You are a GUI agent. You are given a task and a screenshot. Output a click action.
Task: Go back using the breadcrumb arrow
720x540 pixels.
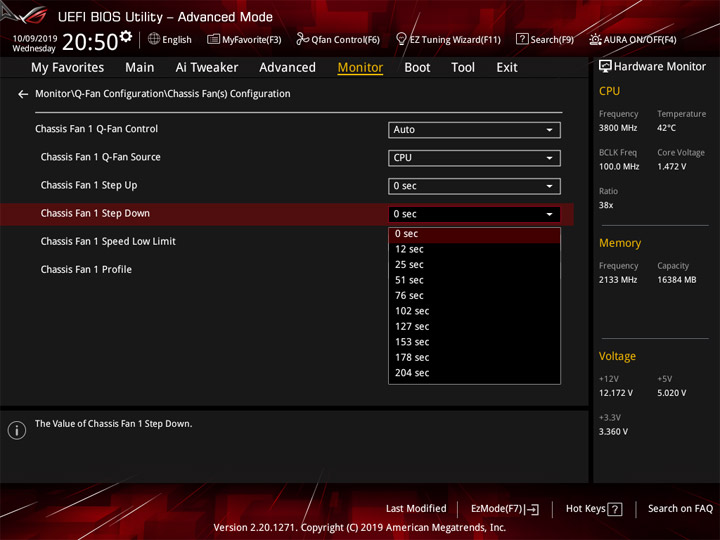(23, 94)
